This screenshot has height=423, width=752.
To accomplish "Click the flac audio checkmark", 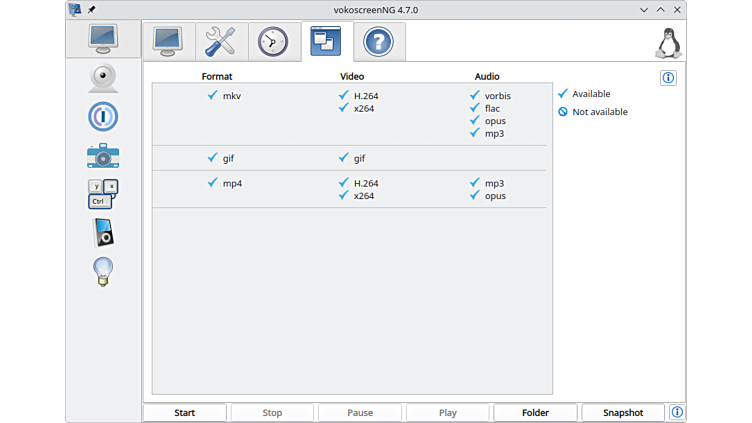I will (475, 108).
